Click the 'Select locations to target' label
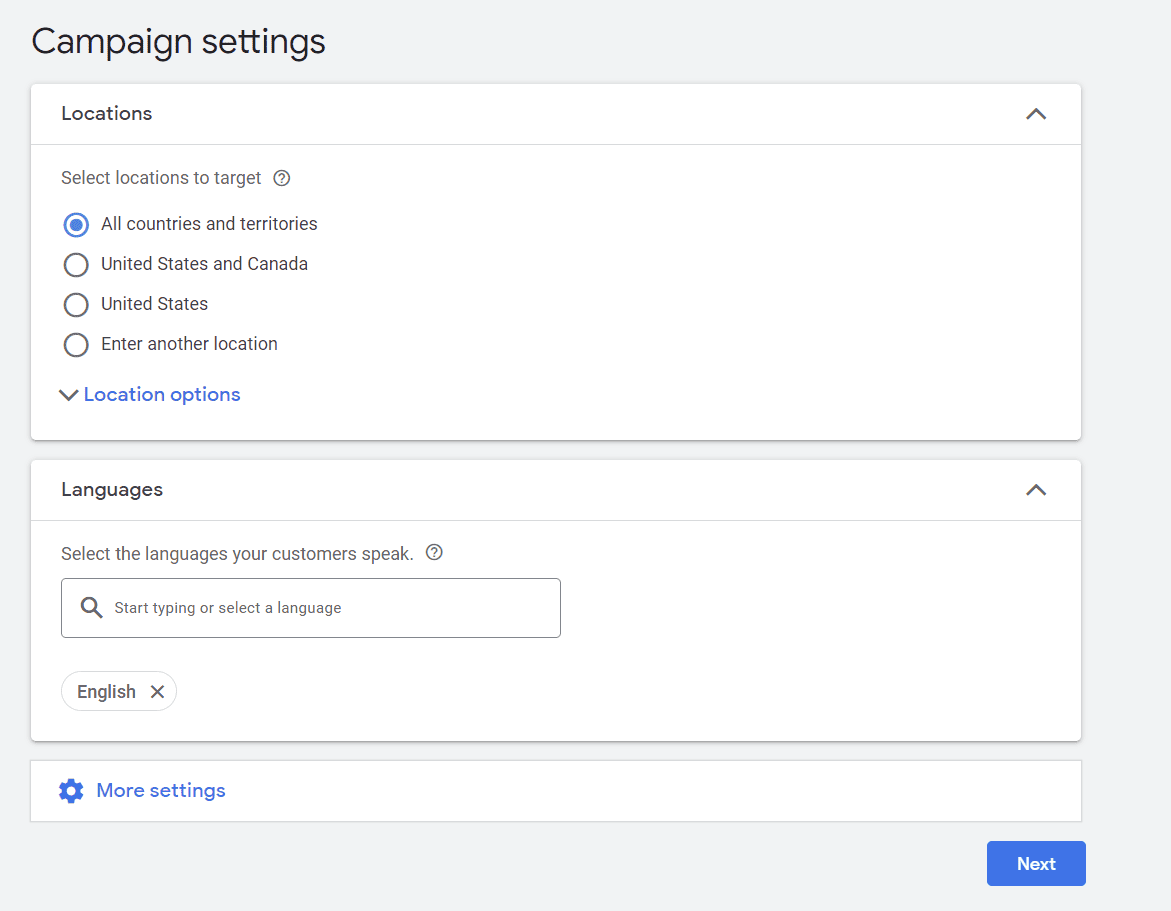 161,178
